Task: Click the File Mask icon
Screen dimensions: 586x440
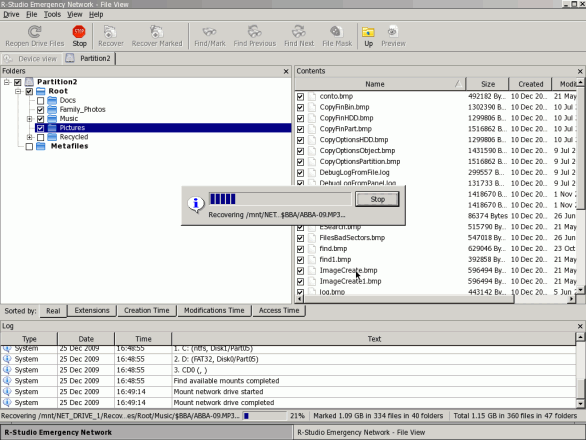Action: pyautogui.click(x=337, y=32)
